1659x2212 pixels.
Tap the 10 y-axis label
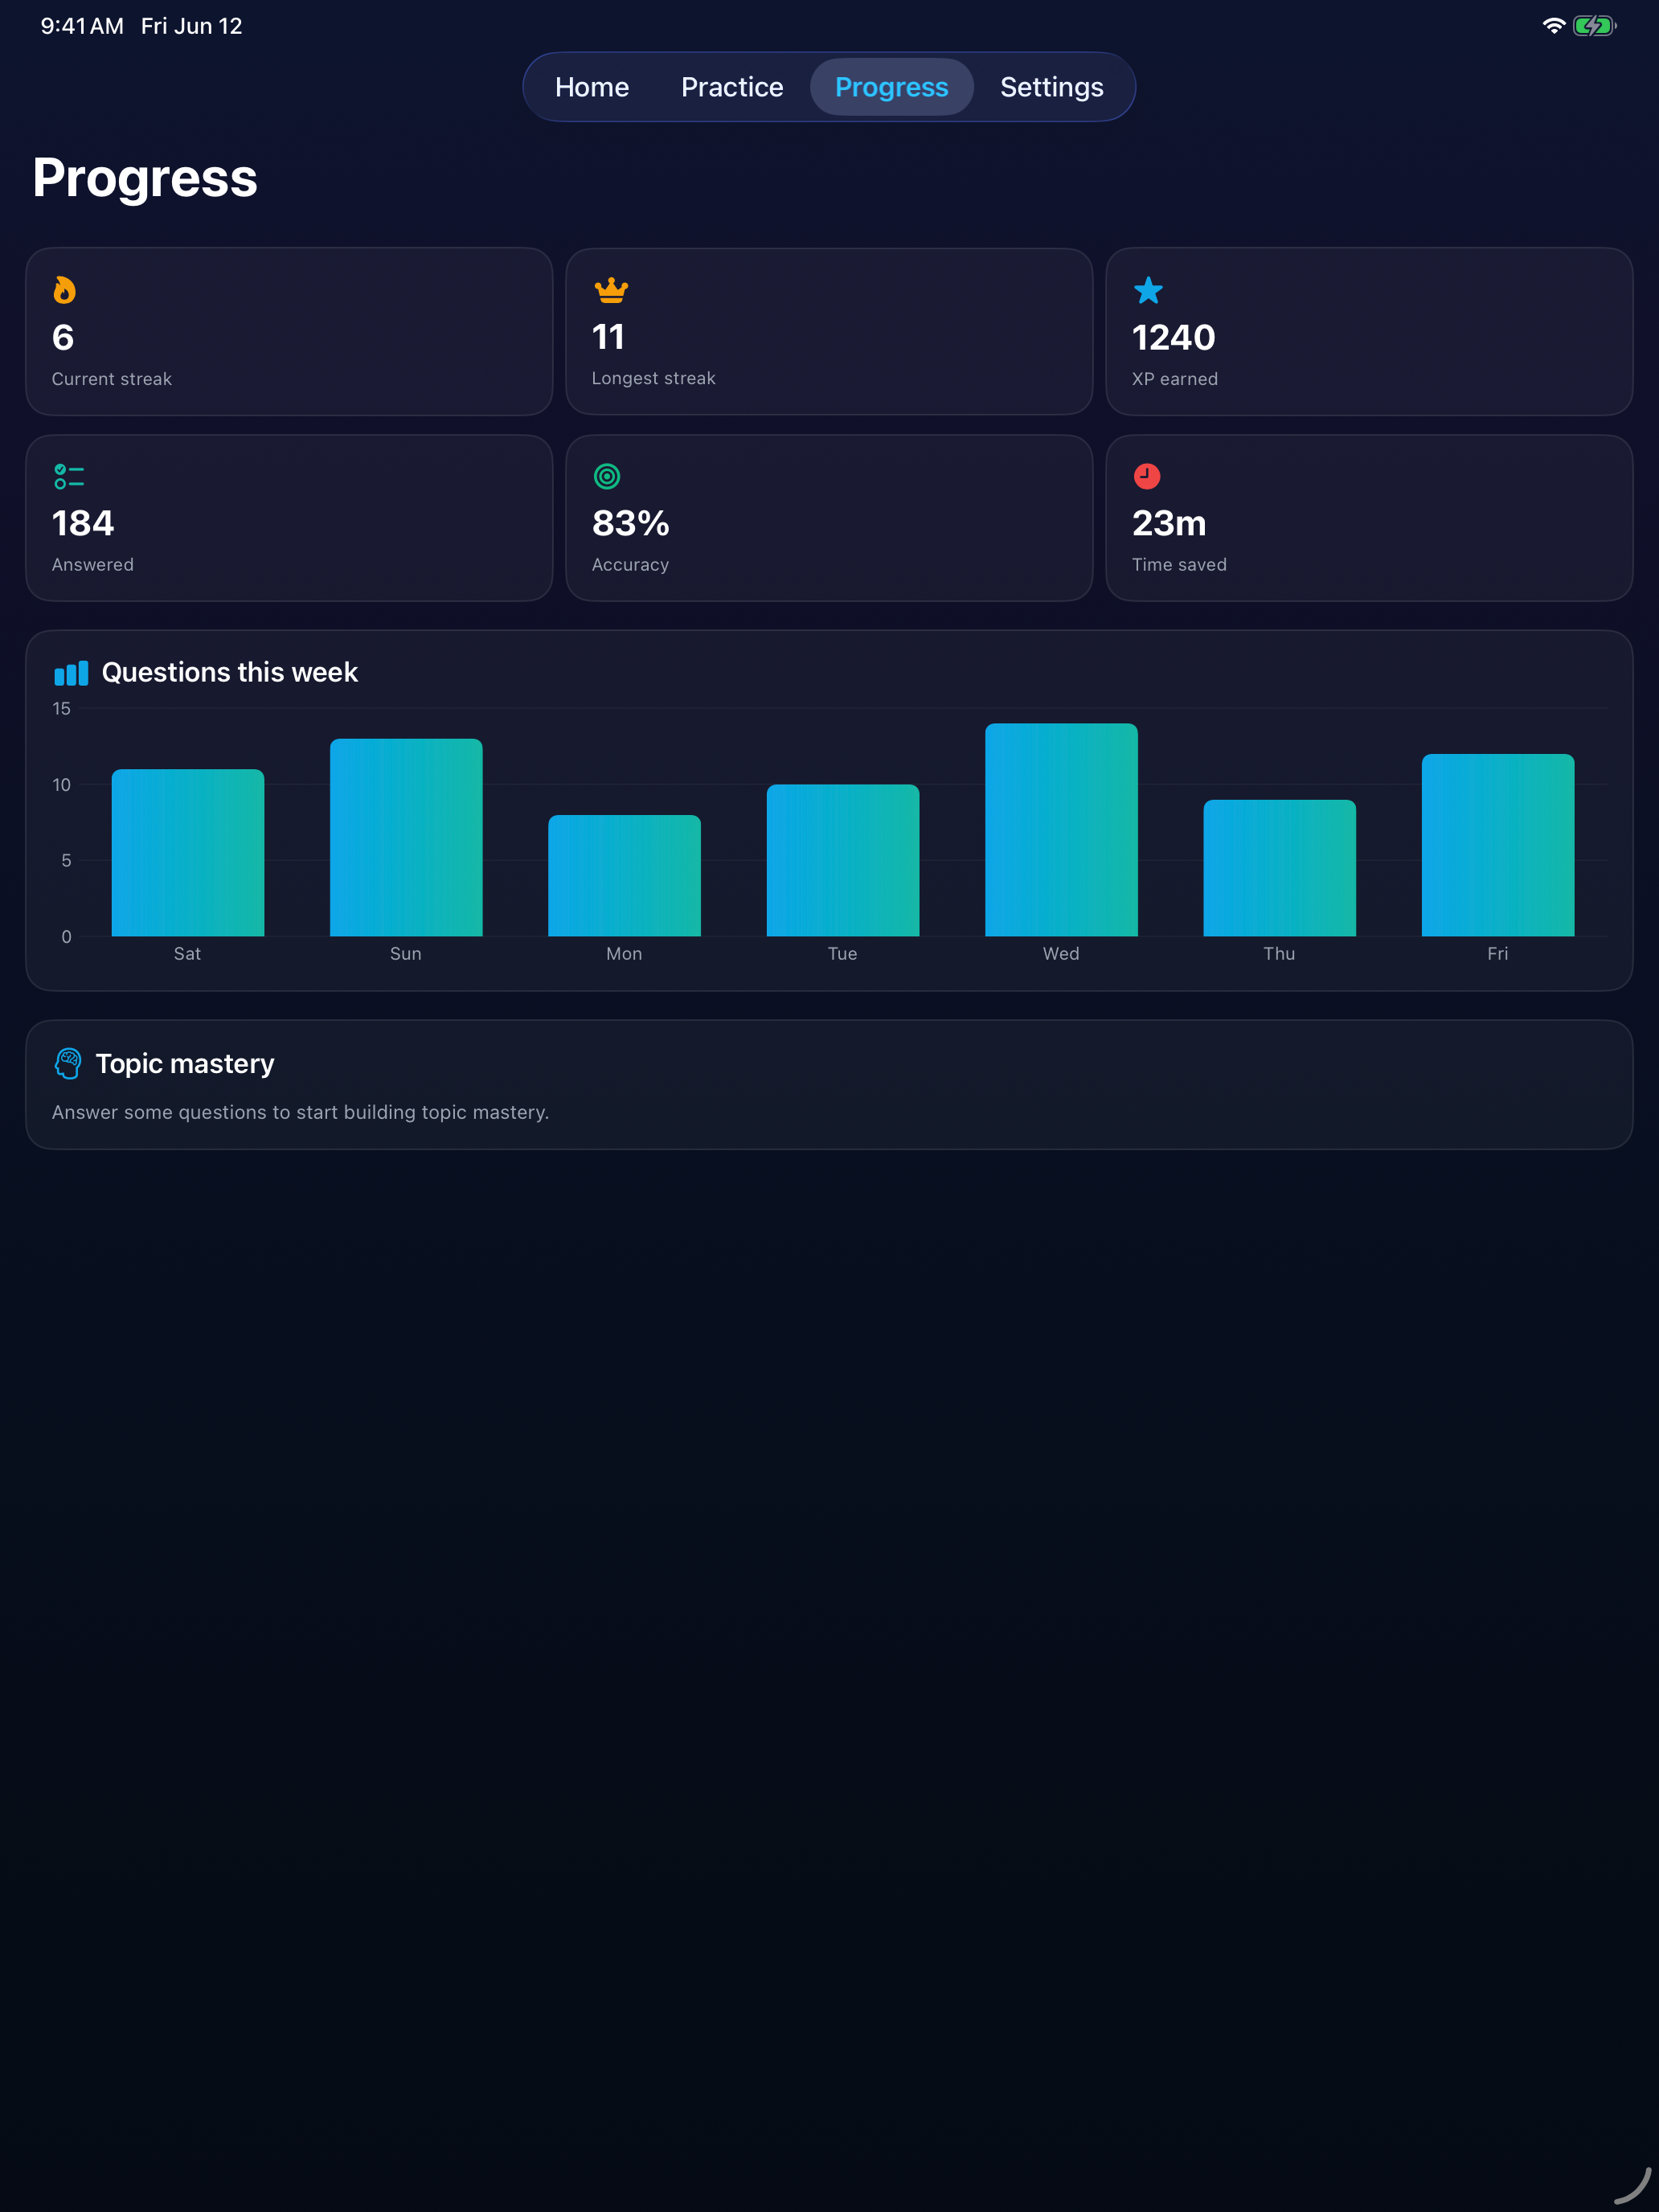(x=62, y=784)
